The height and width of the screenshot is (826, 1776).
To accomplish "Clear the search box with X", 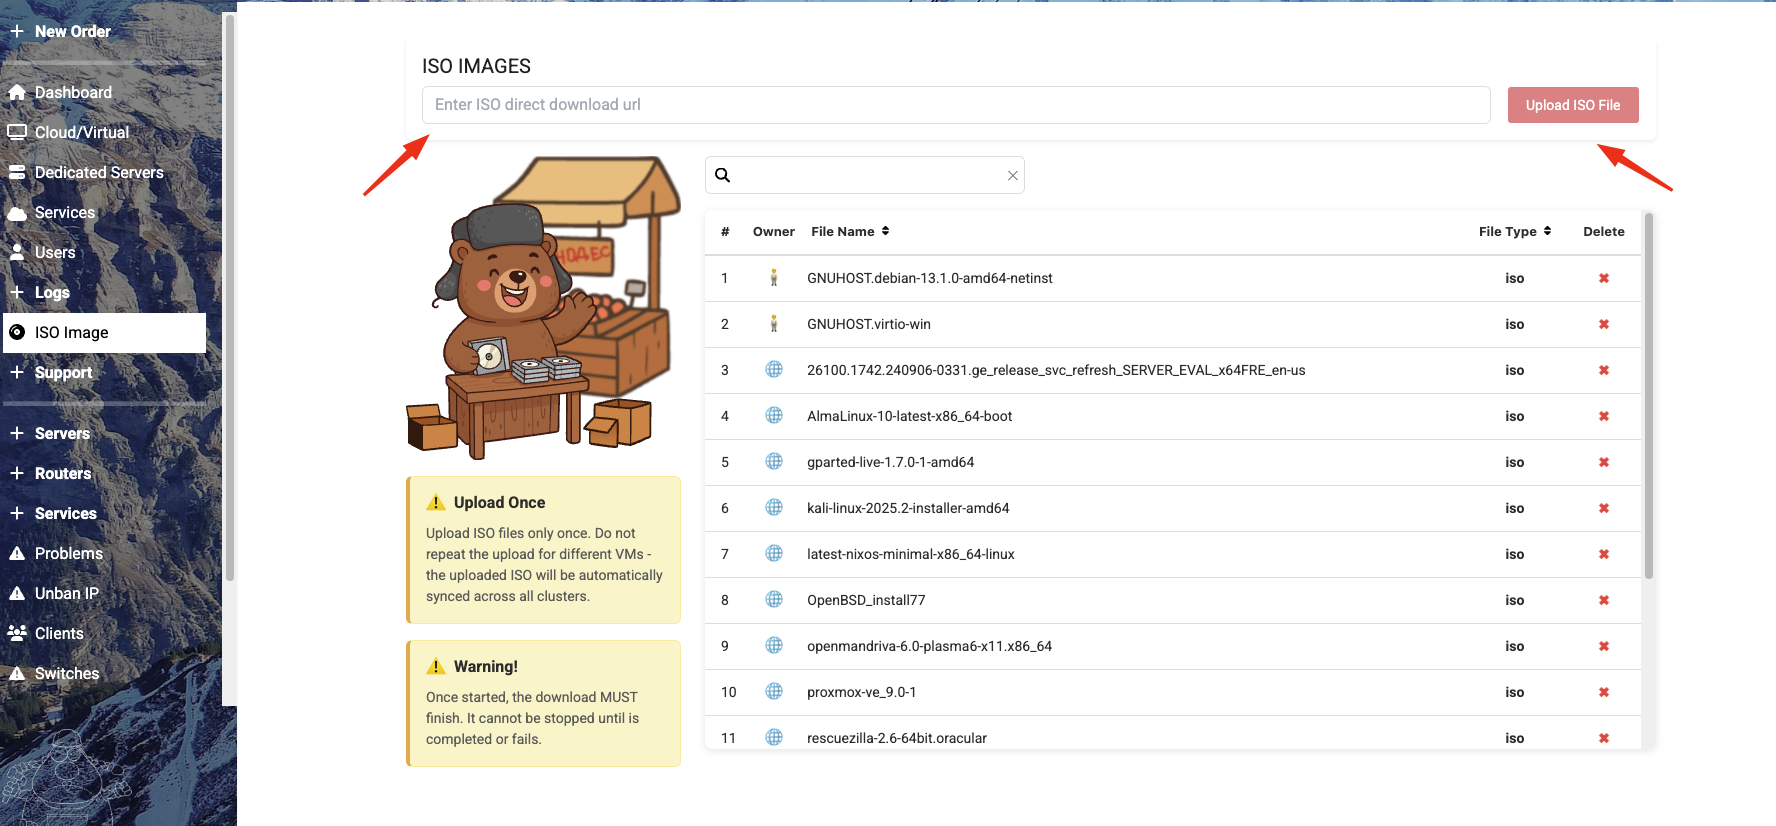I will click(1012, 175).
